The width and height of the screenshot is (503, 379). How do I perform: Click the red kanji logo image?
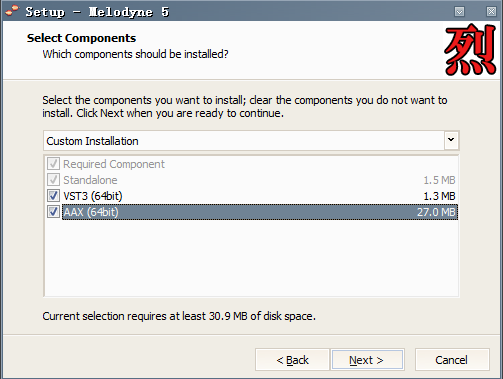470,49
